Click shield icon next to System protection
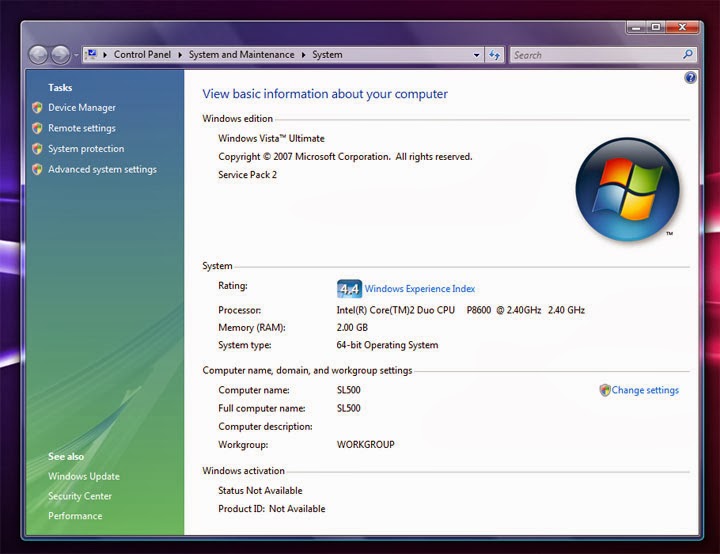720x554 pixels. (37, 149)
